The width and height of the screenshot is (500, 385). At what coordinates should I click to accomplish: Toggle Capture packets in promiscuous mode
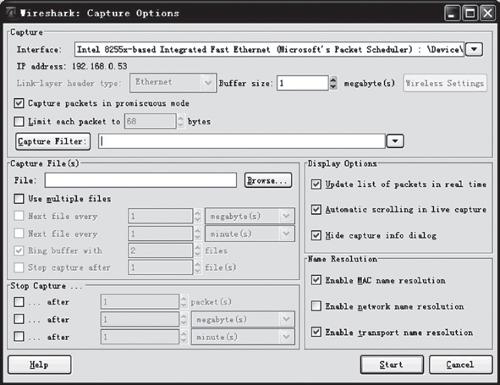19,103
